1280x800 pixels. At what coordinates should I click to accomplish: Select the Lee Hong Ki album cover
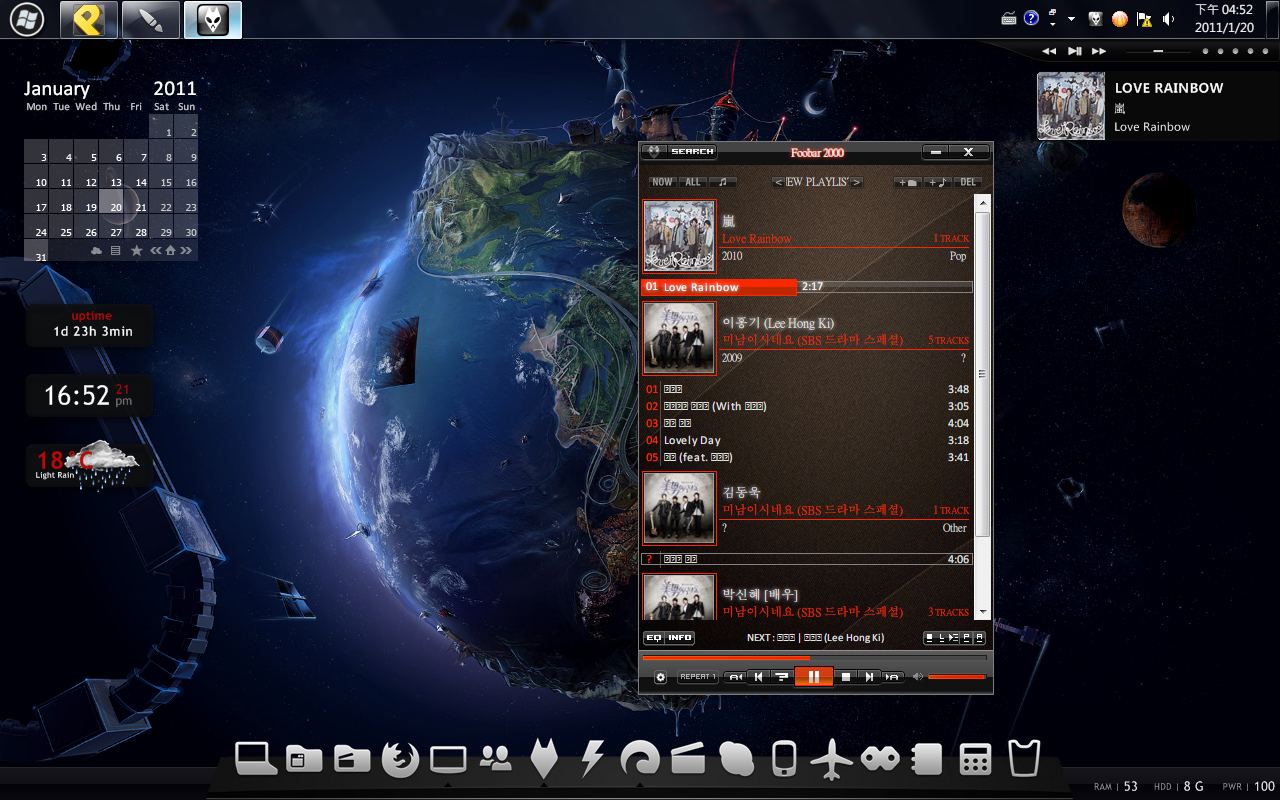(679, 338)
